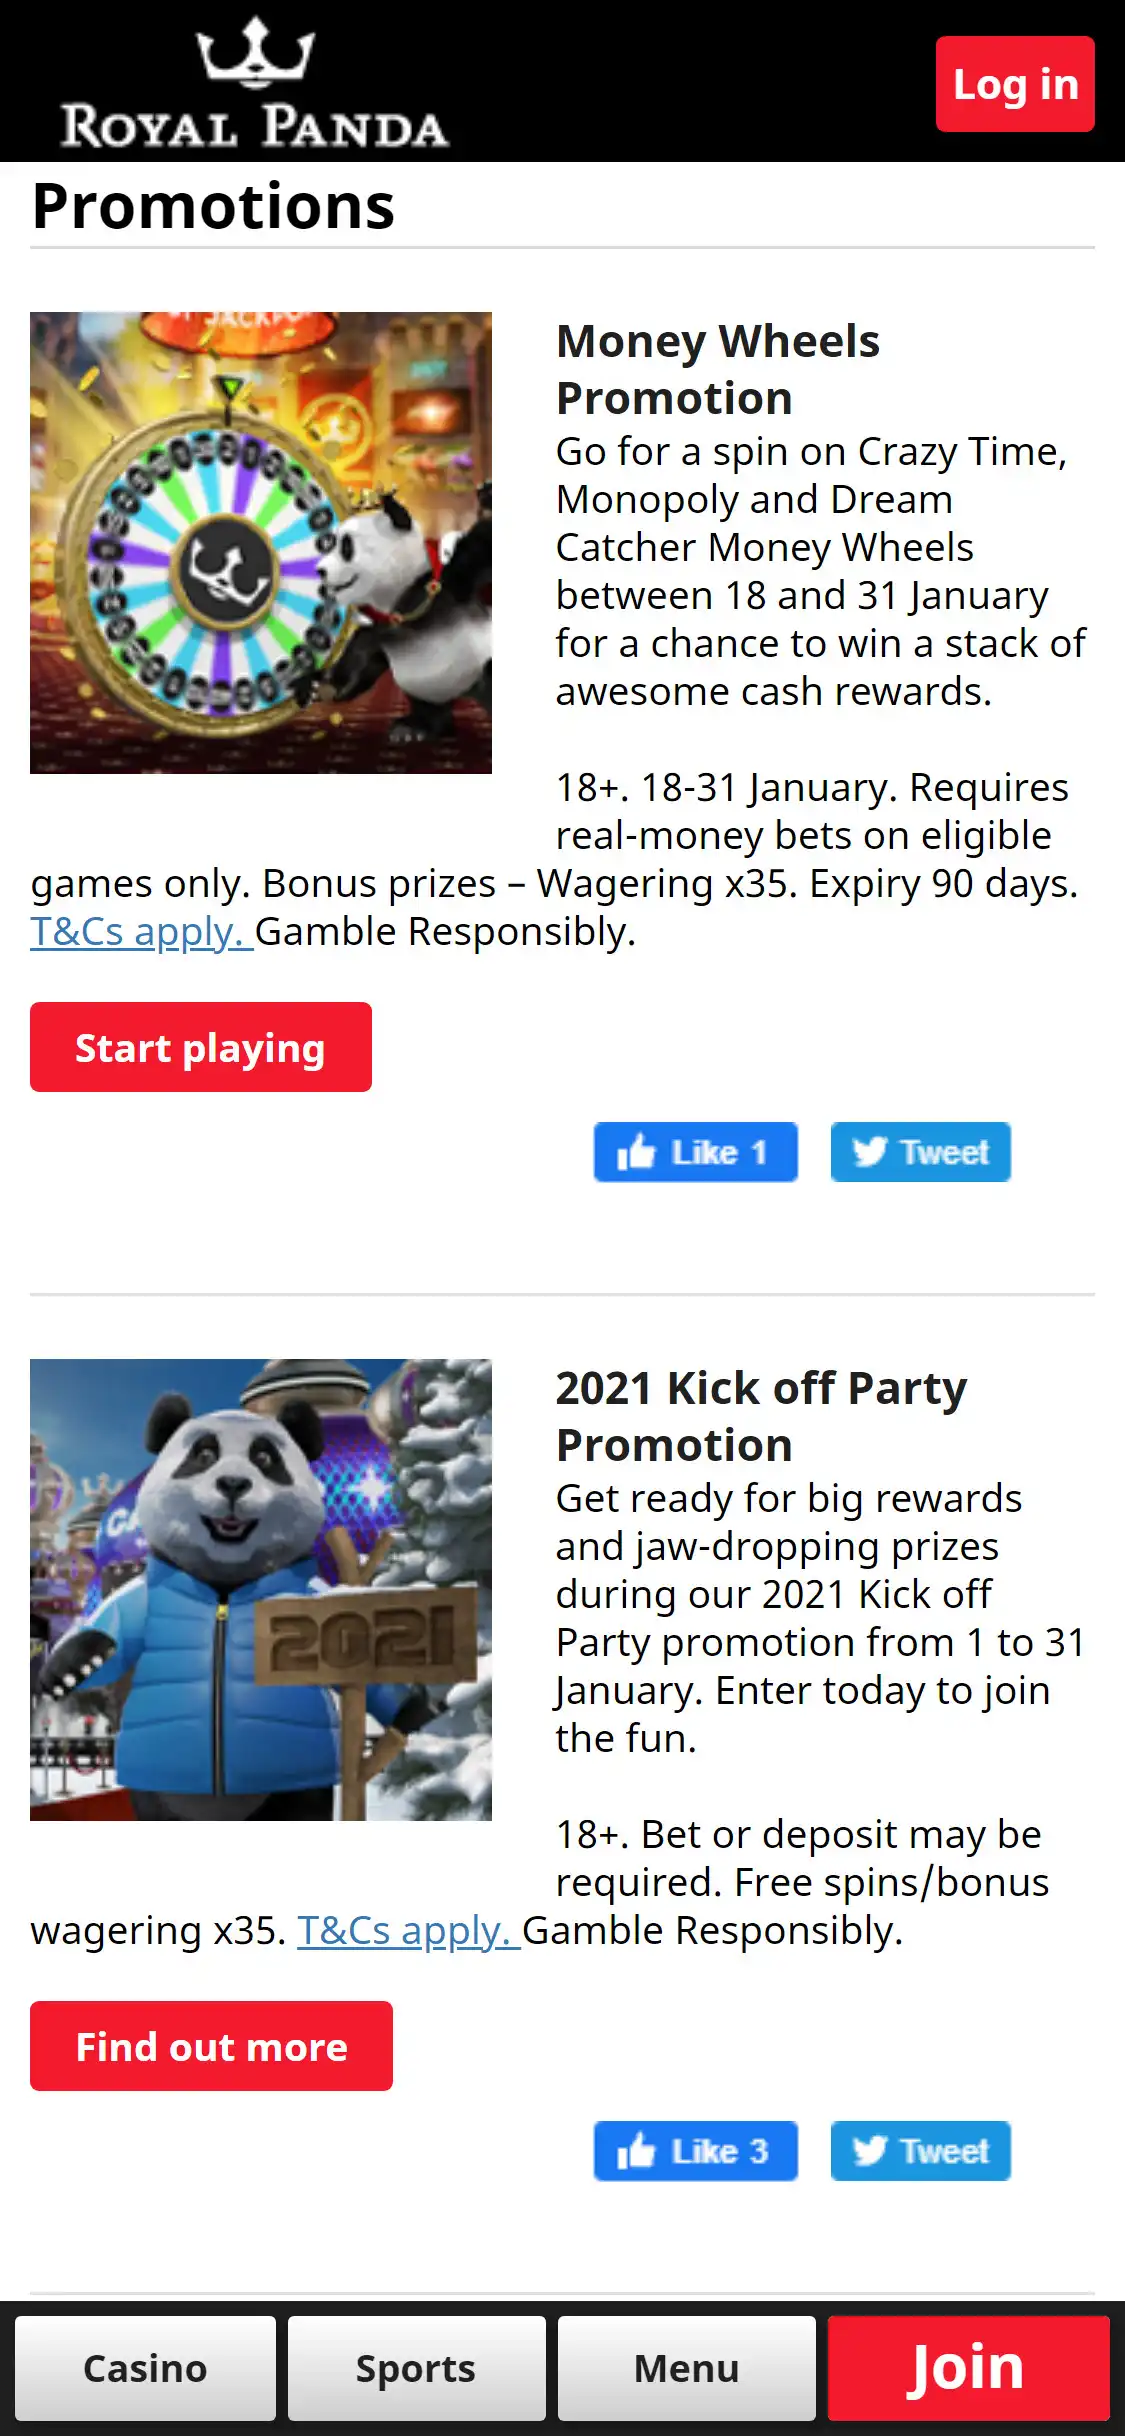Open the Casino tab in bottom bar
Screen dimensions: 1125x2436
pos(145,2368)
